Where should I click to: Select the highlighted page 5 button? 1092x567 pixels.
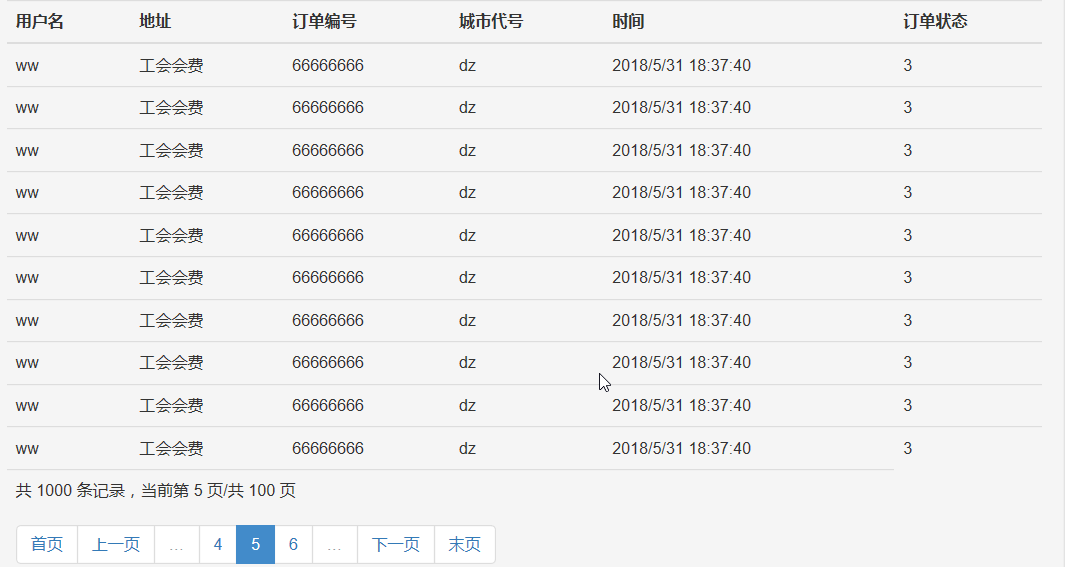[x=256, y=544]
